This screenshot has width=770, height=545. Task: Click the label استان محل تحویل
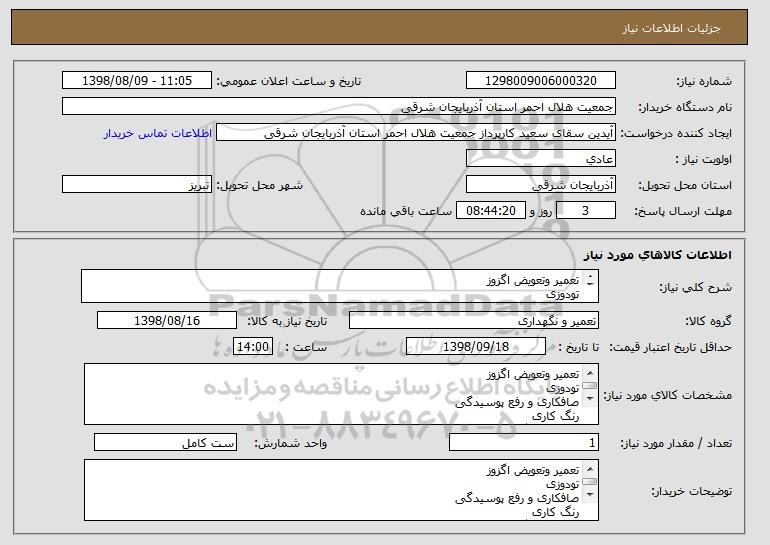pyautogui.click(x=685, y=186)
